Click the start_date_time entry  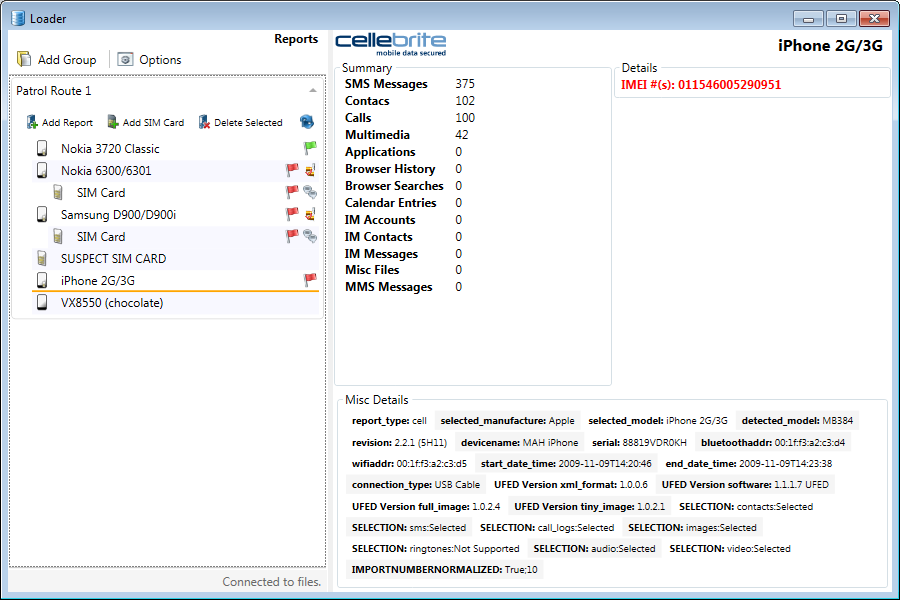pyautogui.click(x=566, y=463)
